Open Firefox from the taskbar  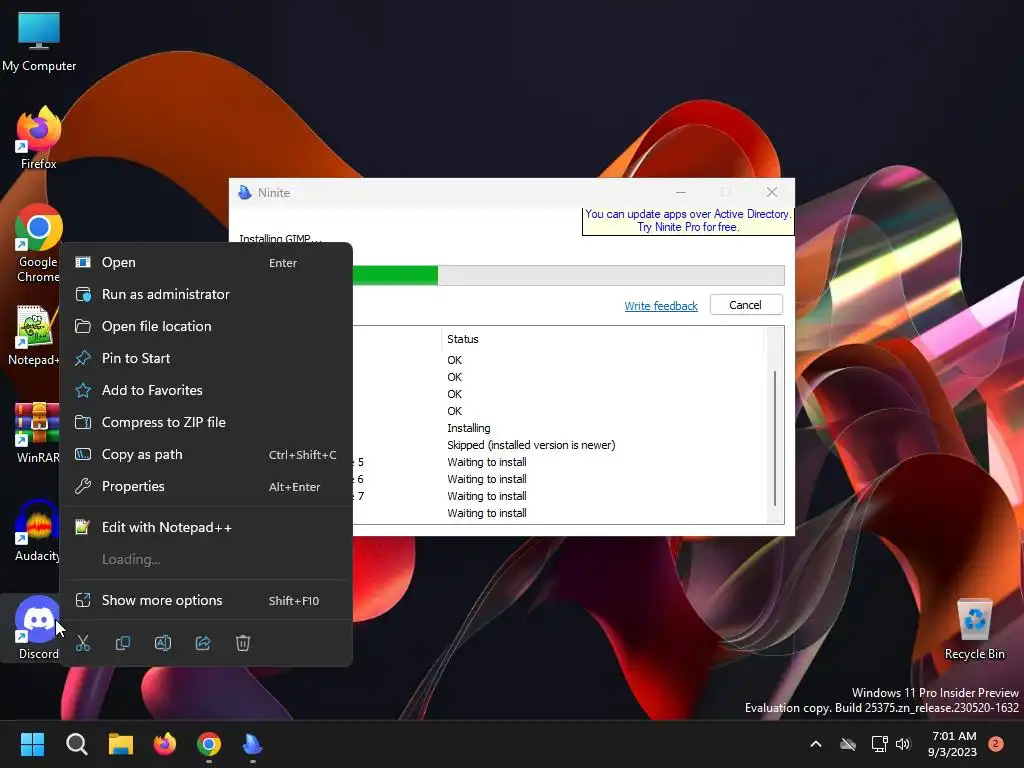click(x=165, y=744)
